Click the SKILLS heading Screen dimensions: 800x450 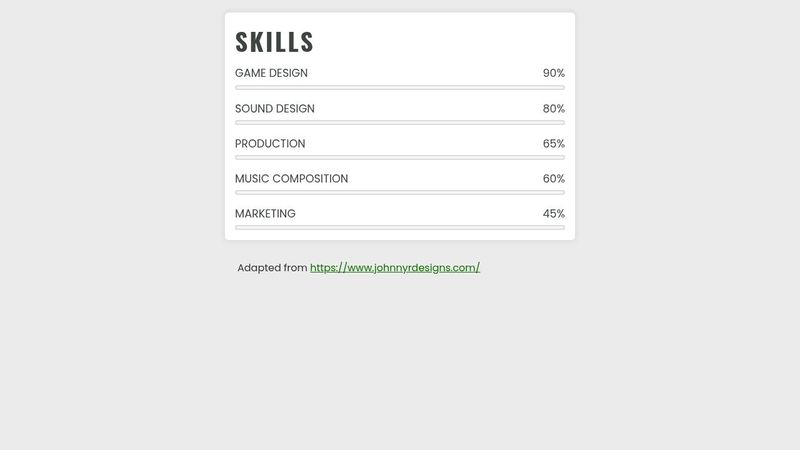pyautogui.click(x=274, y=42)
